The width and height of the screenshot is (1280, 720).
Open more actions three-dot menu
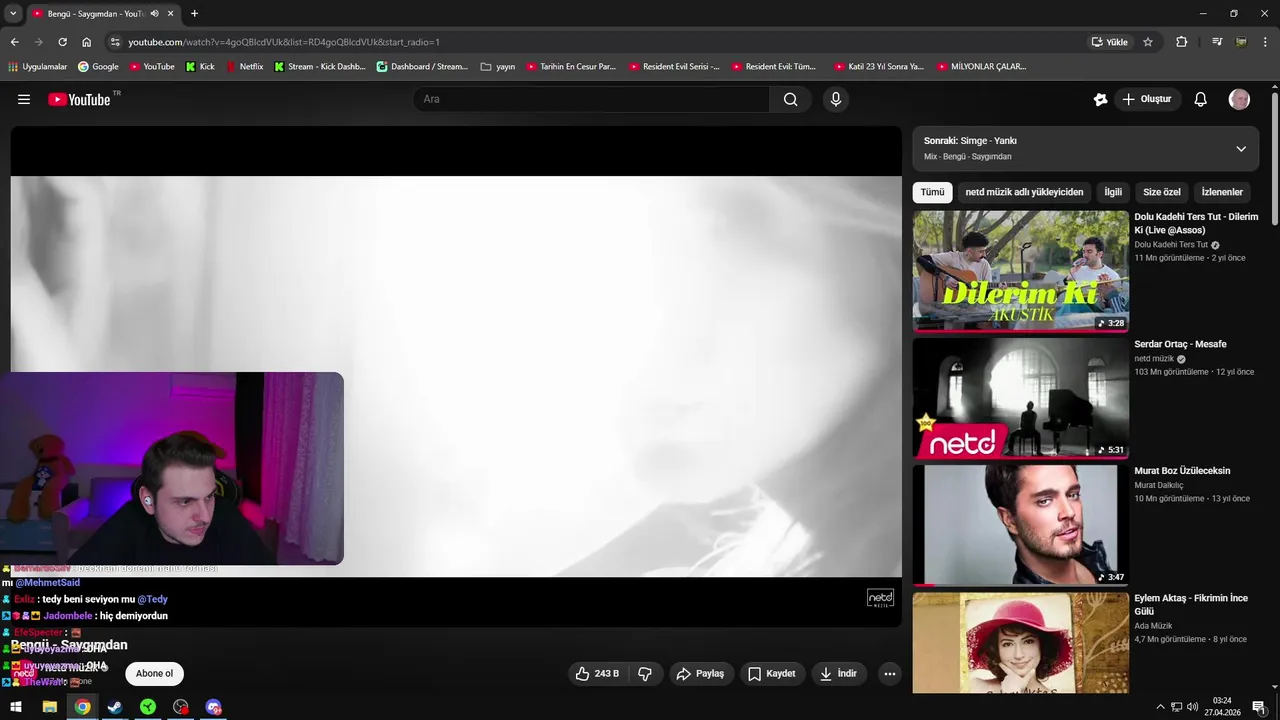tap(890, 674)
